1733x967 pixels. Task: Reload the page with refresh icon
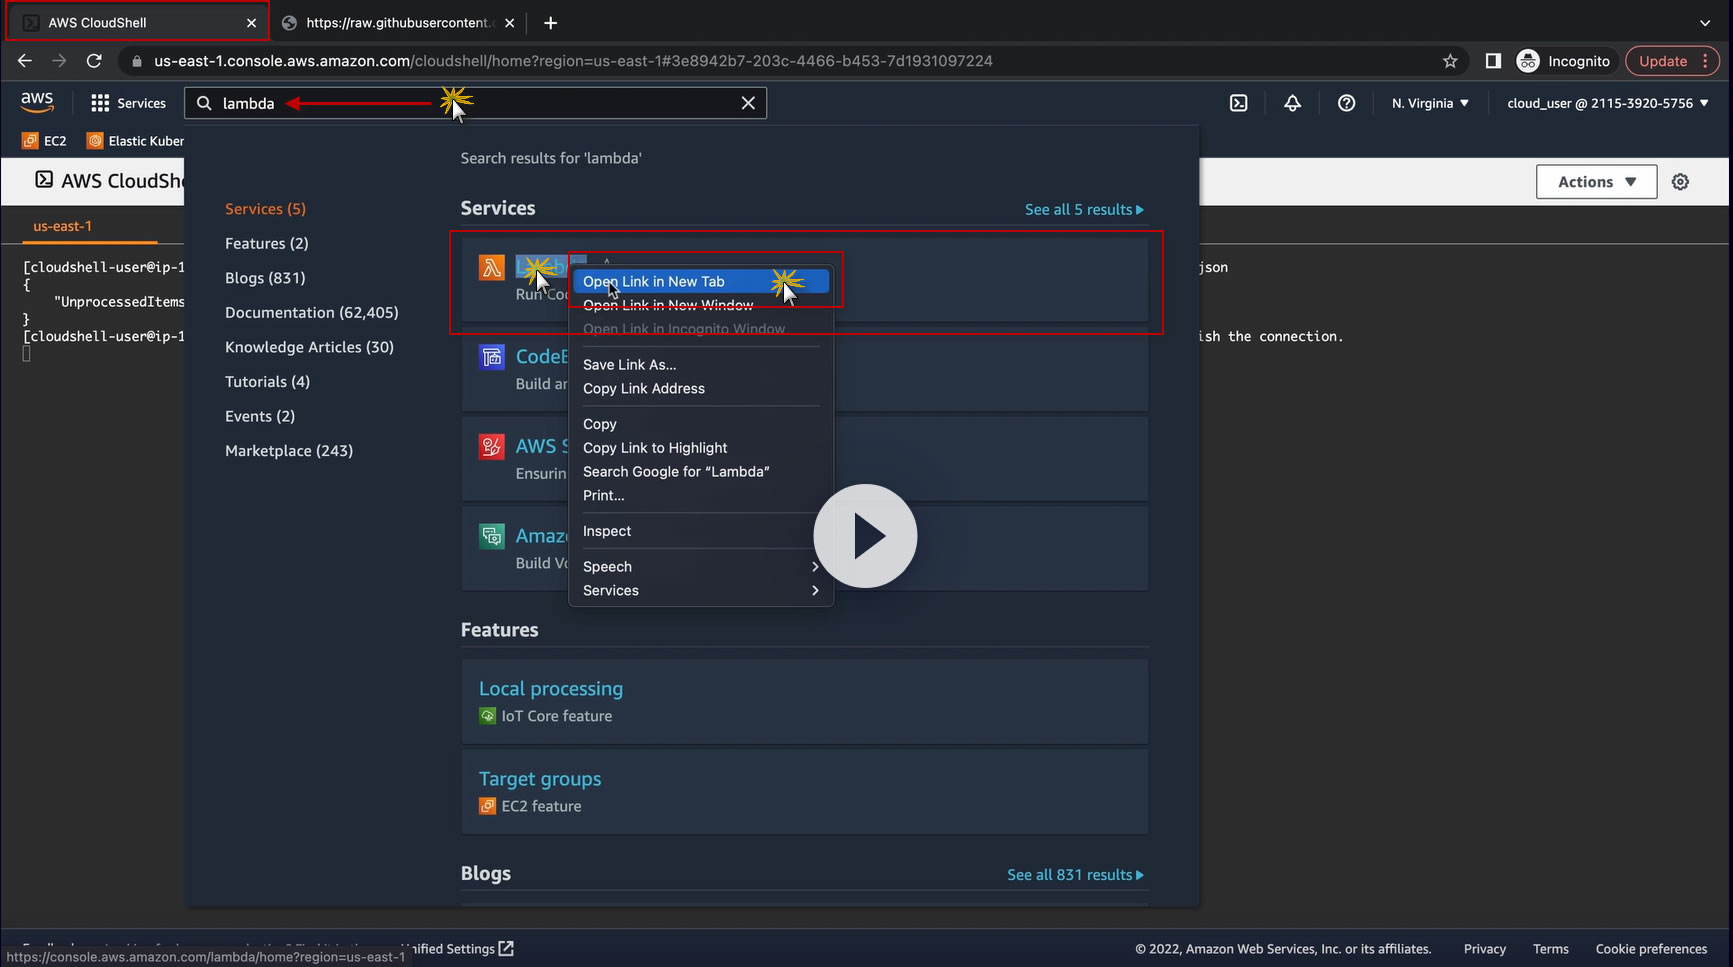tap(94, 61)
